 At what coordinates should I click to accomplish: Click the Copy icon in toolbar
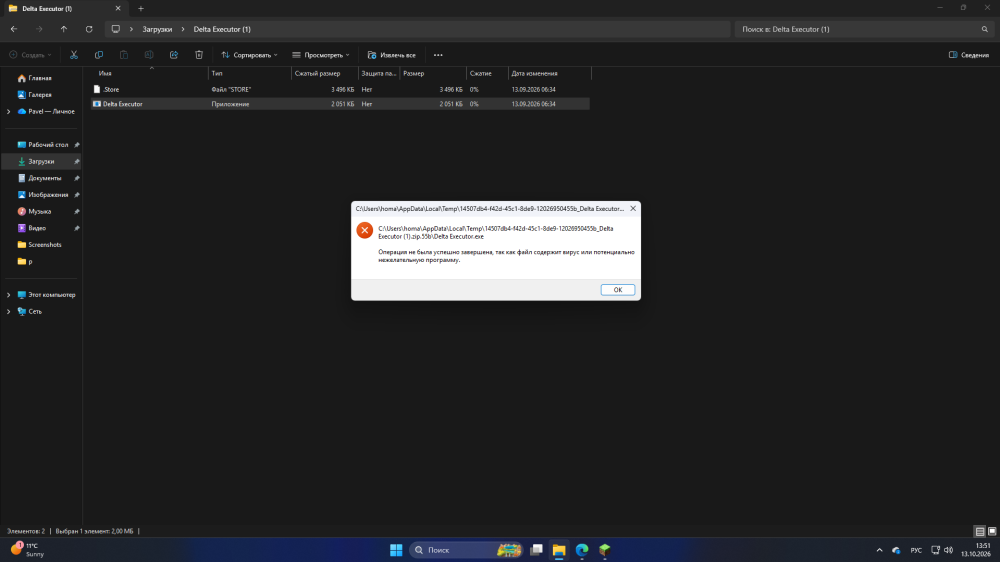click(x=99, y=55)
